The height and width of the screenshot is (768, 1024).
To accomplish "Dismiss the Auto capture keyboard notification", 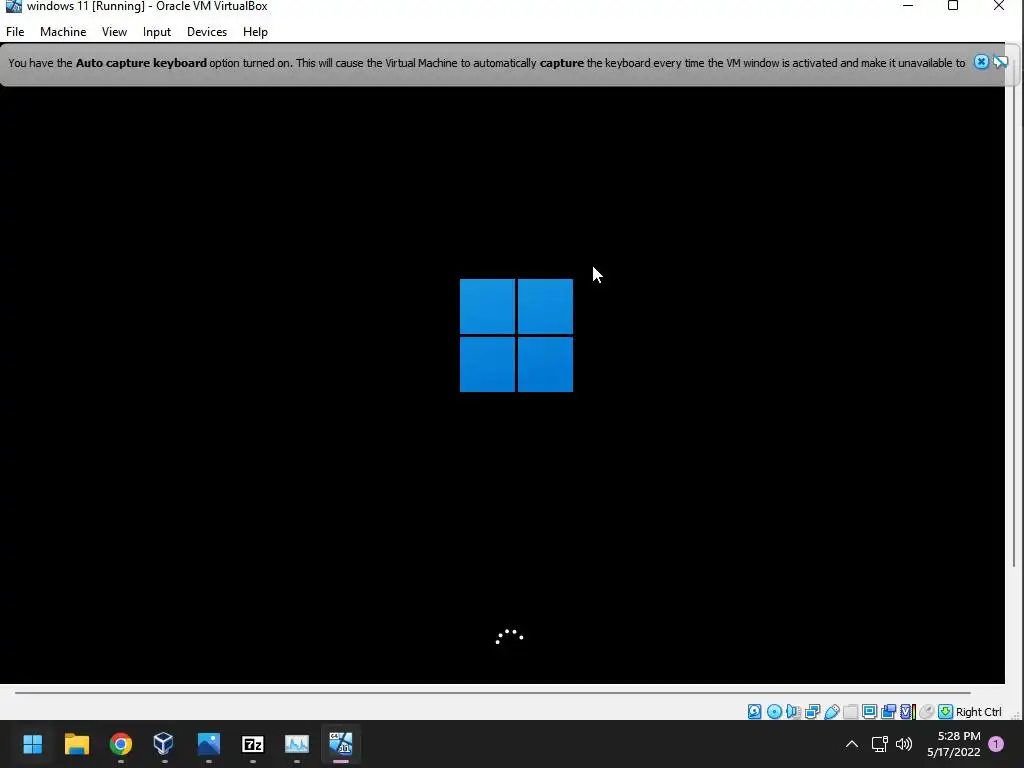I will [981, 62].
